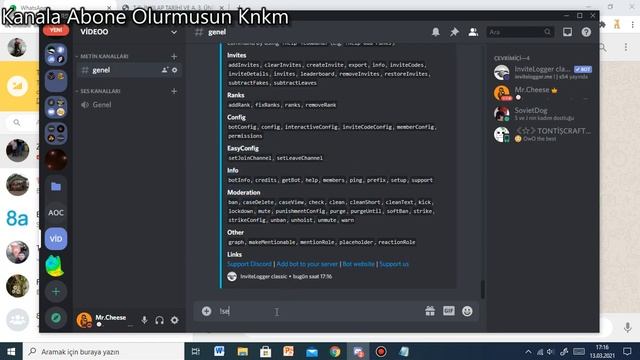The height and width of the screenshot is (360, 640).
Task: Select SovietDog in member list
Action: point(542,113)
